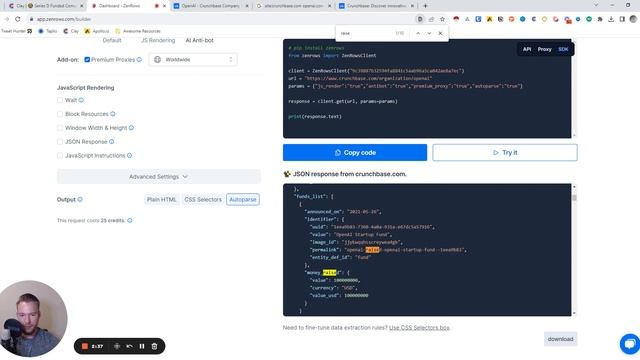Click info icon after request credits text
This screenshot has width=640, height=360.
pyautogui.click(x=130, y=220)
